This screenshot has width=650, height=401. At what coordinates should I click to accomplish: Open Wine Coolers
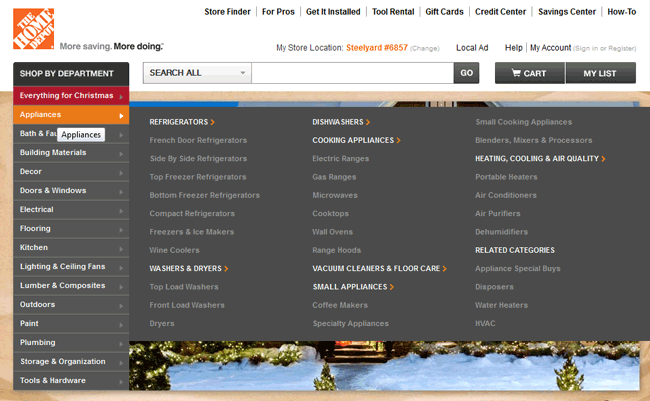point(174,250)
